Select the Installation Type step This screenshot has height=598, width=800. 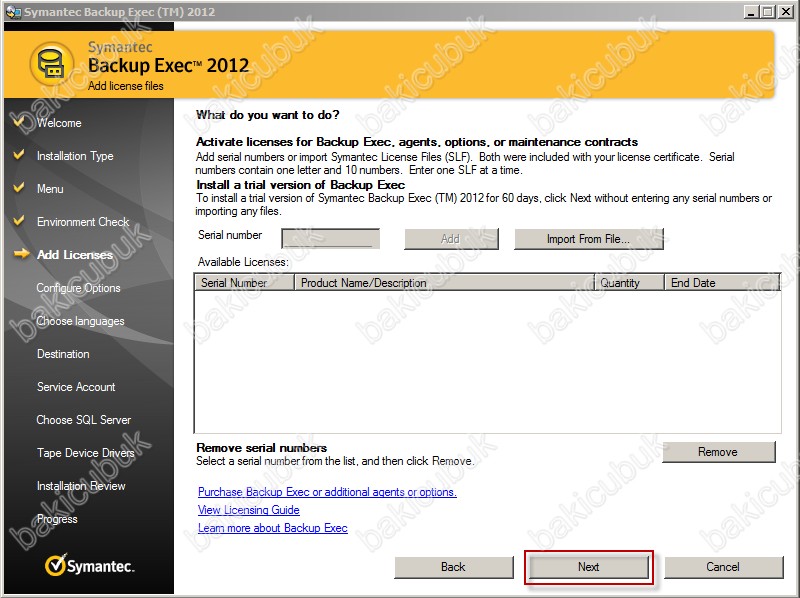(75, 156)
